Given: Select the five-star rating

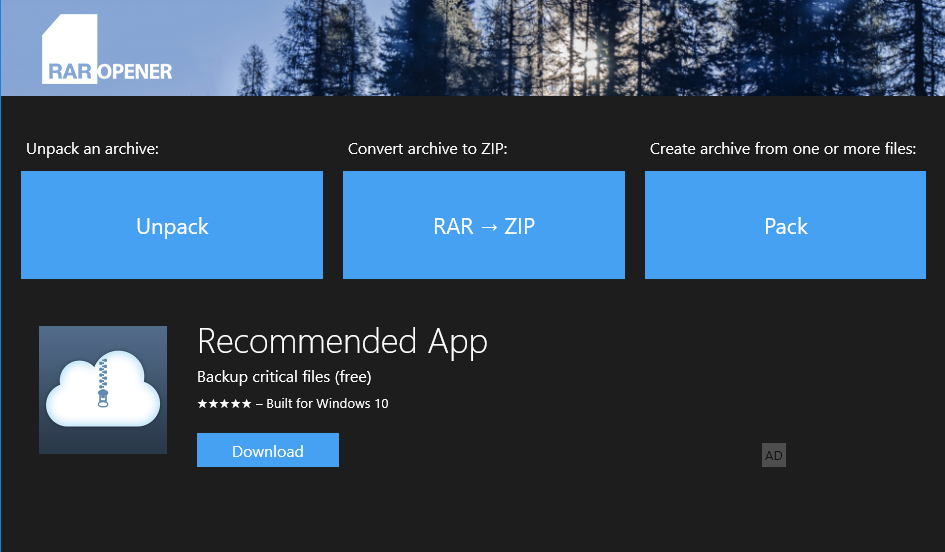Looking at the screenshot, I should coord(224,404).
